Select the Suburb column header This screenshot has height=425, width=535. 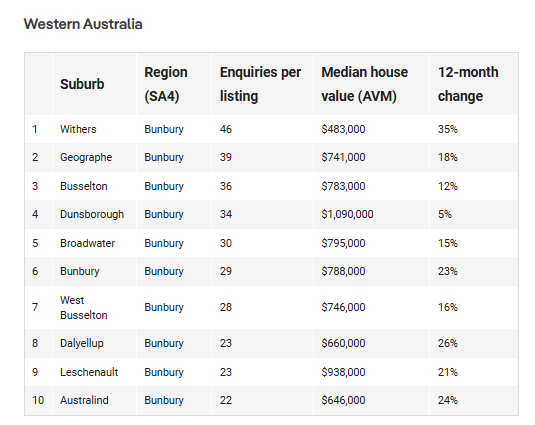(82, 84)
